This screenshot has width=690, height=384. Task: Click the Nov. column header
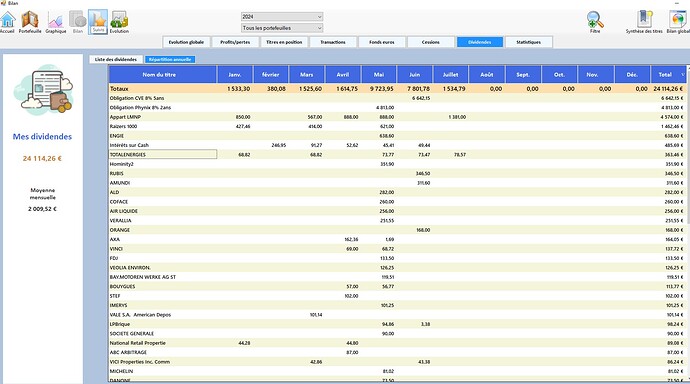point(596,75)
